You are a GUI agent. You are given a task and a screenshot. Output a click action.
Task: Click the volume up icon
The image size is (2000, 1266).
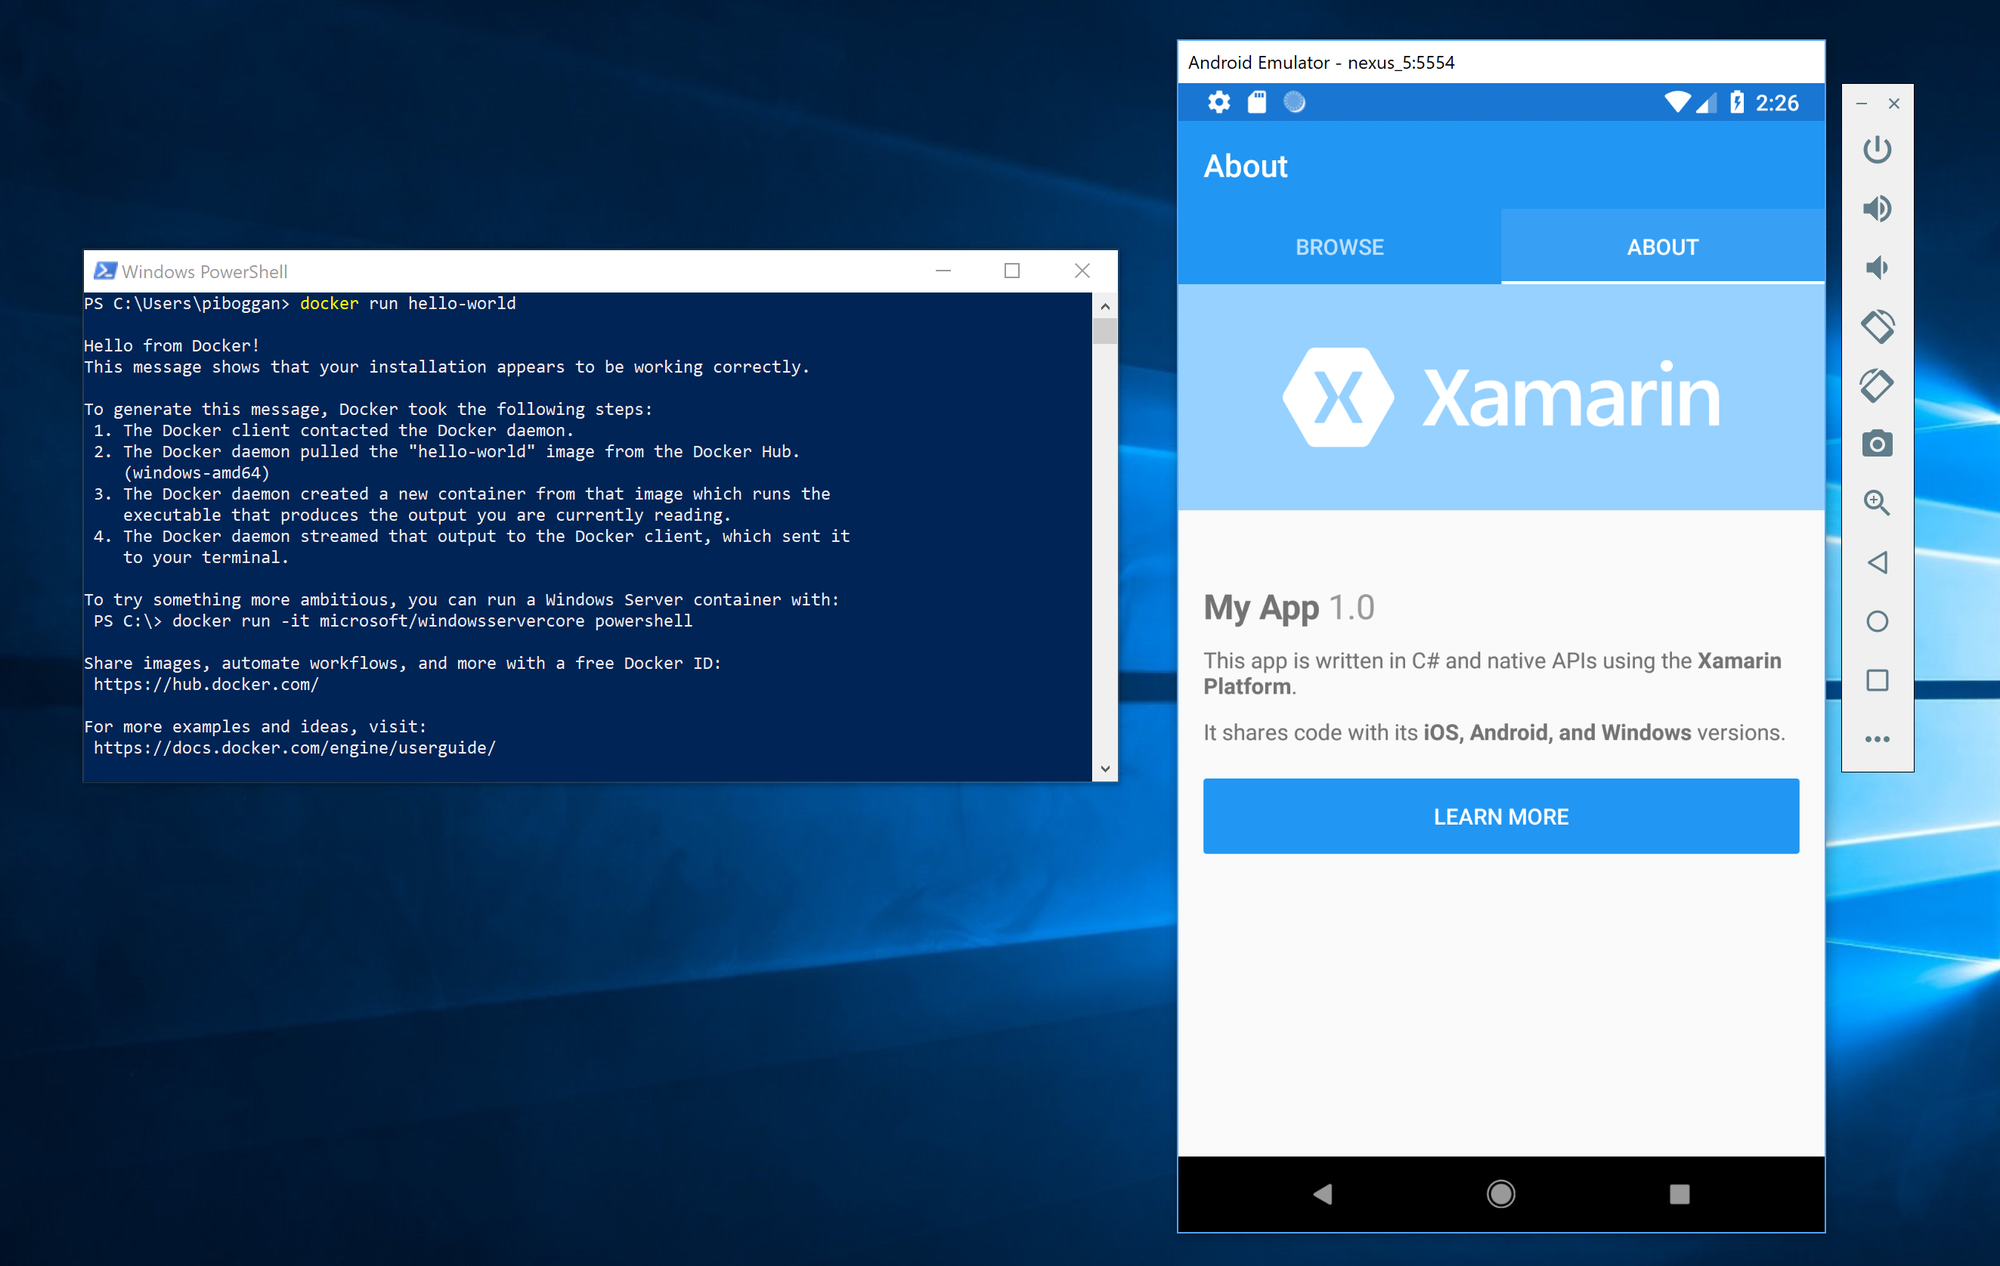(x=1877, y=208)
